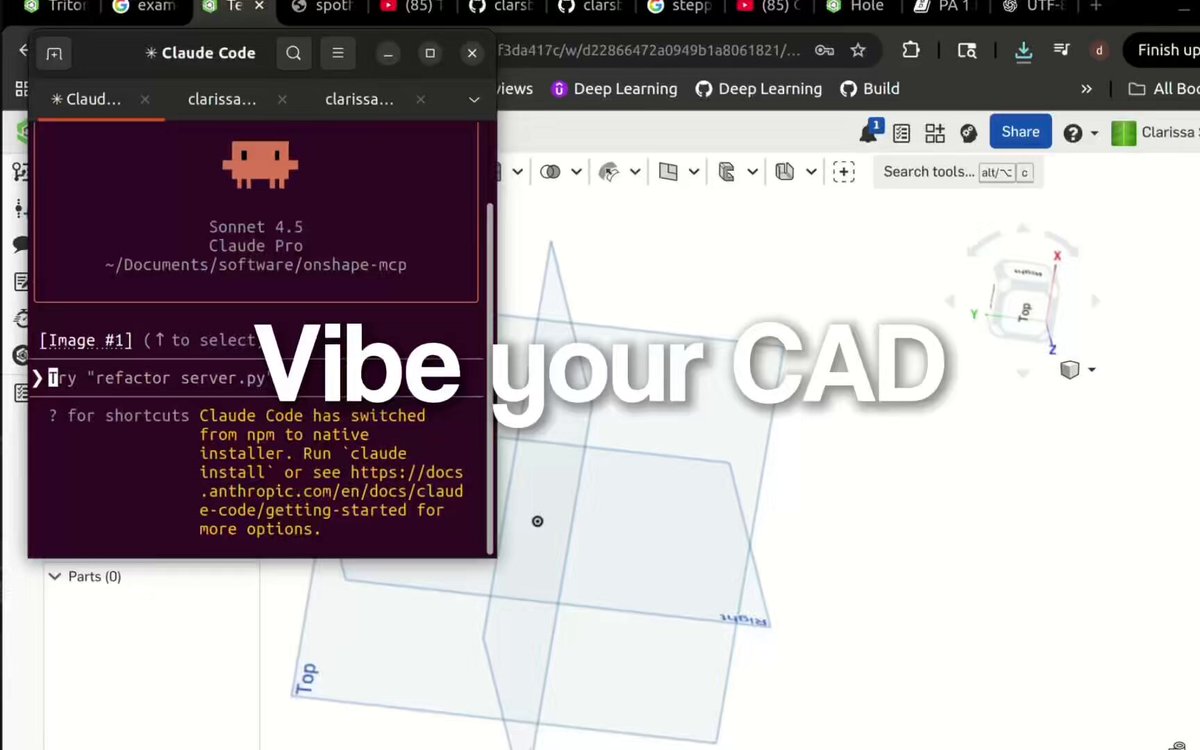Viewport: 1200px width, 750px height.
Task: Expand the Boolean tool dropdown arrow
Action: 577,172
